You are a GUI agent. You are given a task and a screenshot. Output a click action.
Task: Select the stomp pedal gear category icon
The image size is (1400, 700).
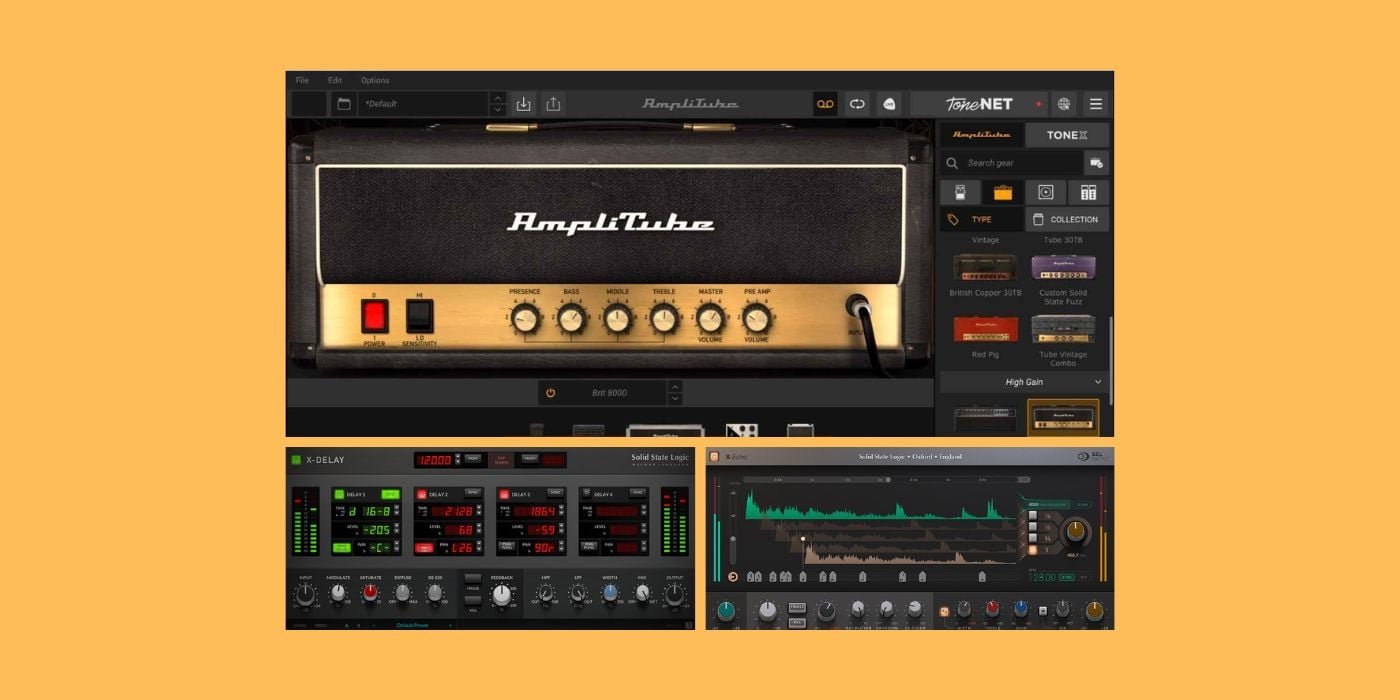pyautogui.click(x=960, y=192)
